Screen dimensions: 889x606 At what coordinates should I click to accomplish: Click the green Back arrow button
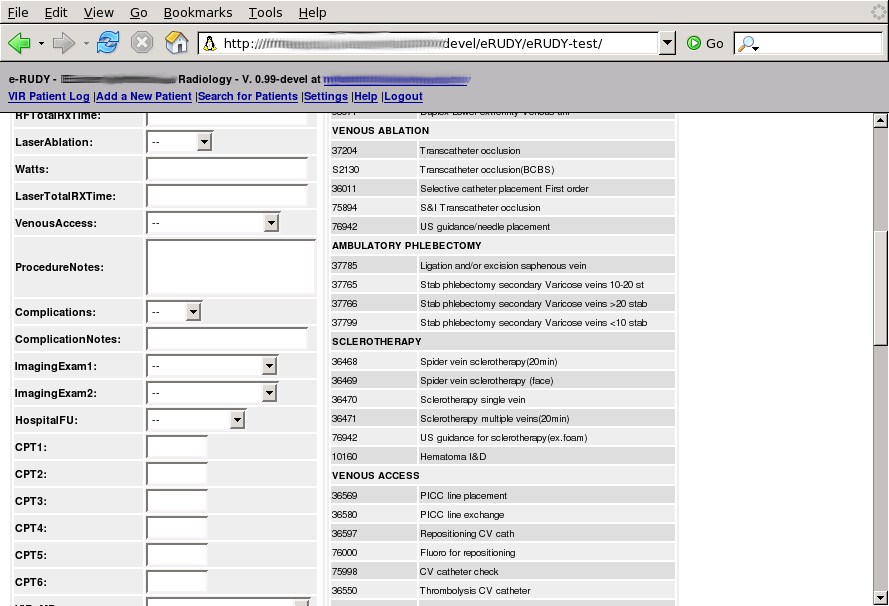(x=19, y=43)
